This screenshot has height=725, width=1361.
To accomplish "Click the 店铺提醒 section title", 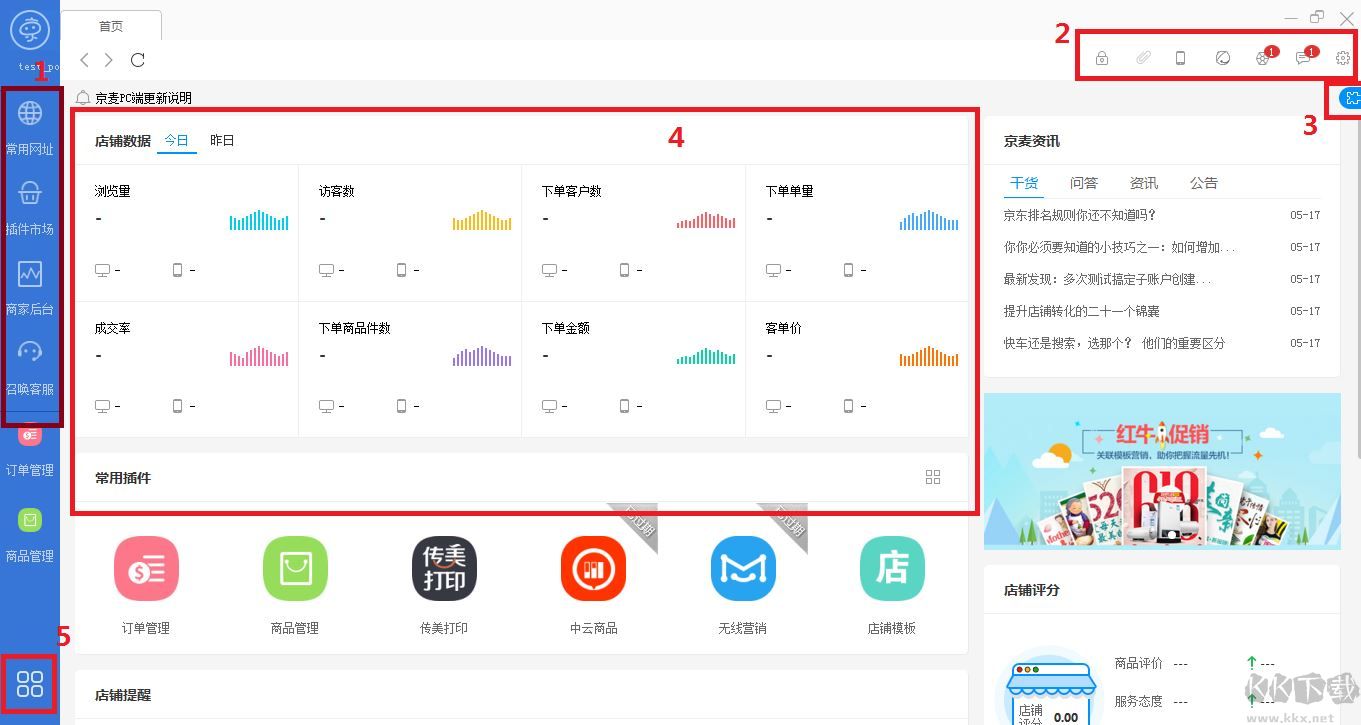I will (123, 695).
